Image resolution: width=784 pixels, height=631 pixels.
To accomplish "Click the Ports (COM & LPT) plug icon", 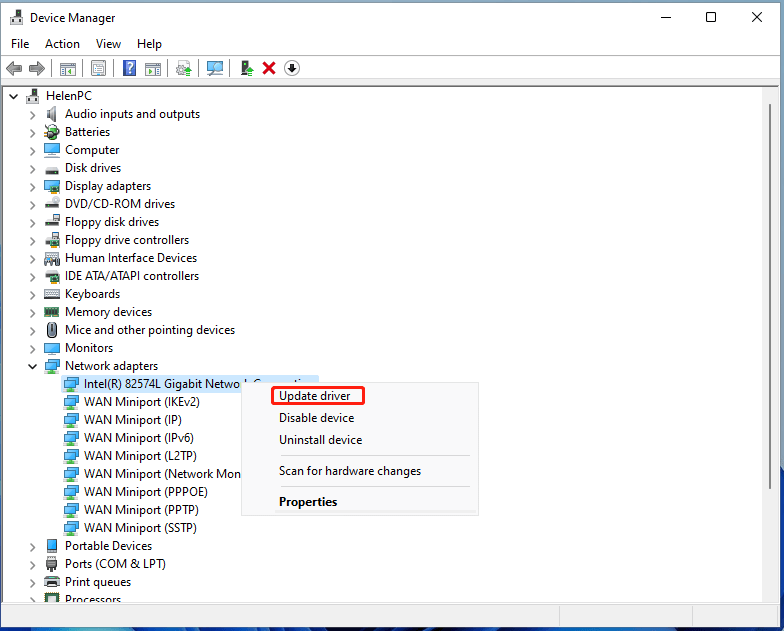I will (x=52, y=564).
